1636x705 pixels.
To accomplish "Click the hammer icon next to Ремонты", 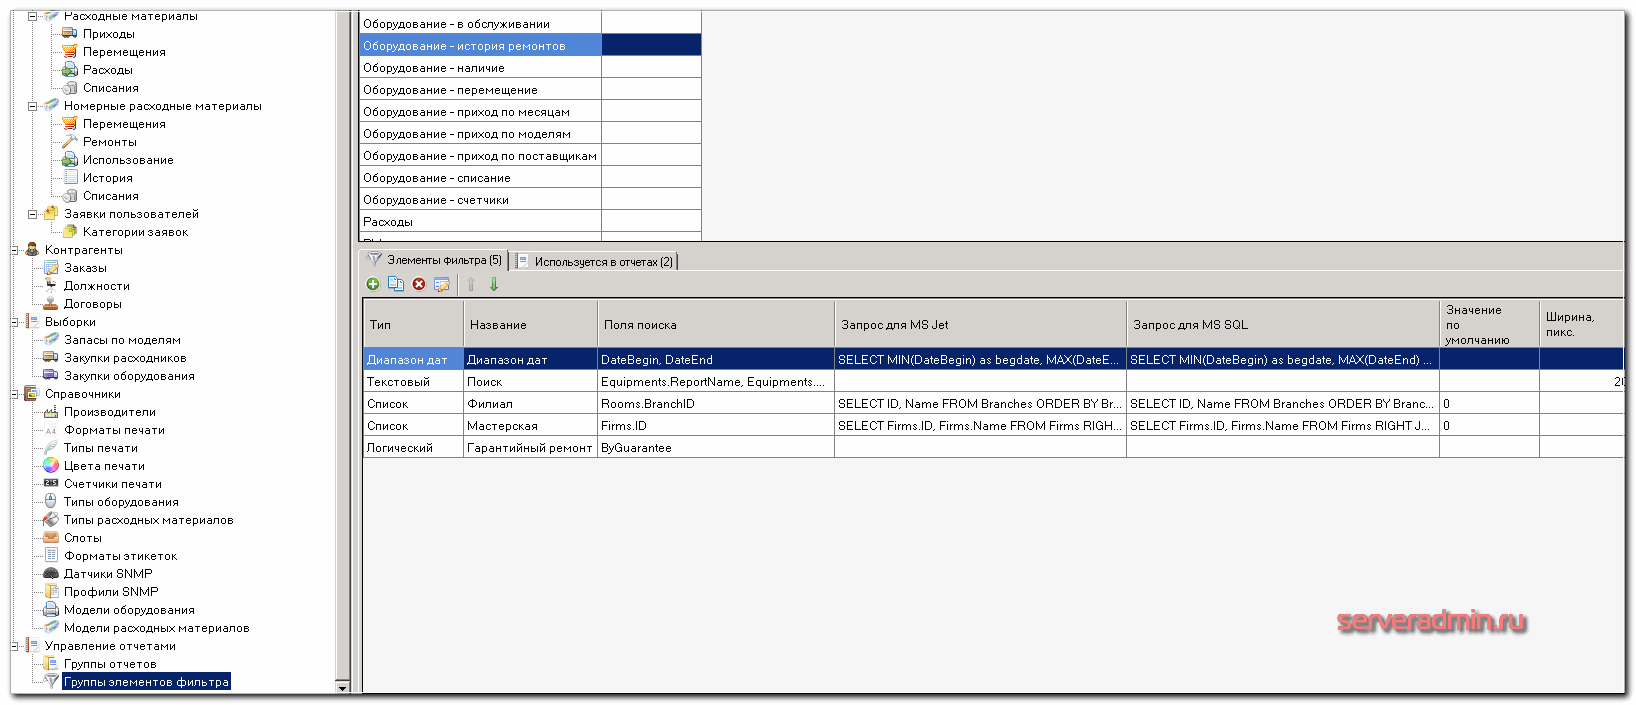I will (x=69, y=141).
